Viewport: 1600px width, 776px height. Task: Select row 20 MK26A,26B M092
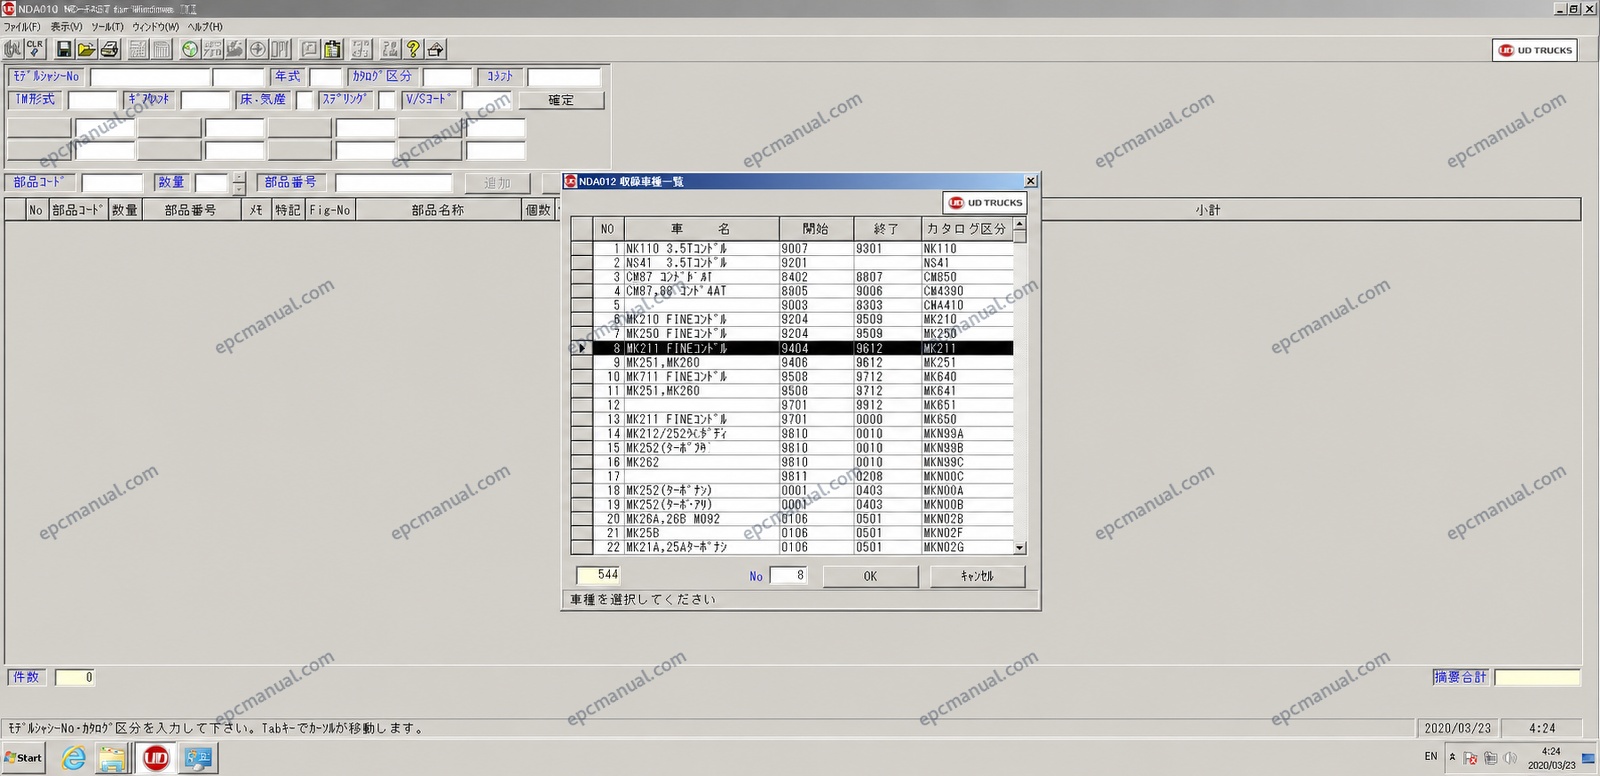pos(802,519)
